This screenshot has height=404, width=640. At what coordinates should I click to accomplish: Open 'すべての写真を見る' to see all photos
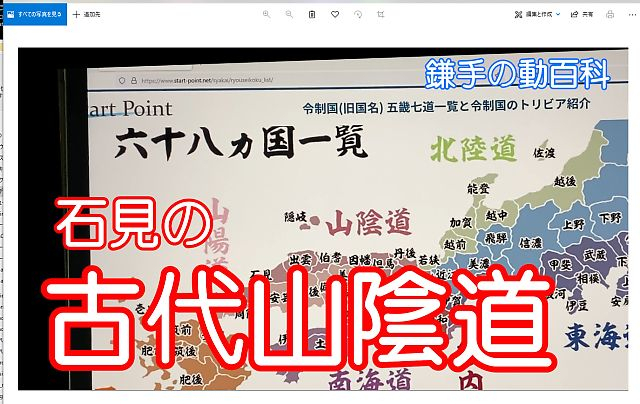click(x=35, y=14)
